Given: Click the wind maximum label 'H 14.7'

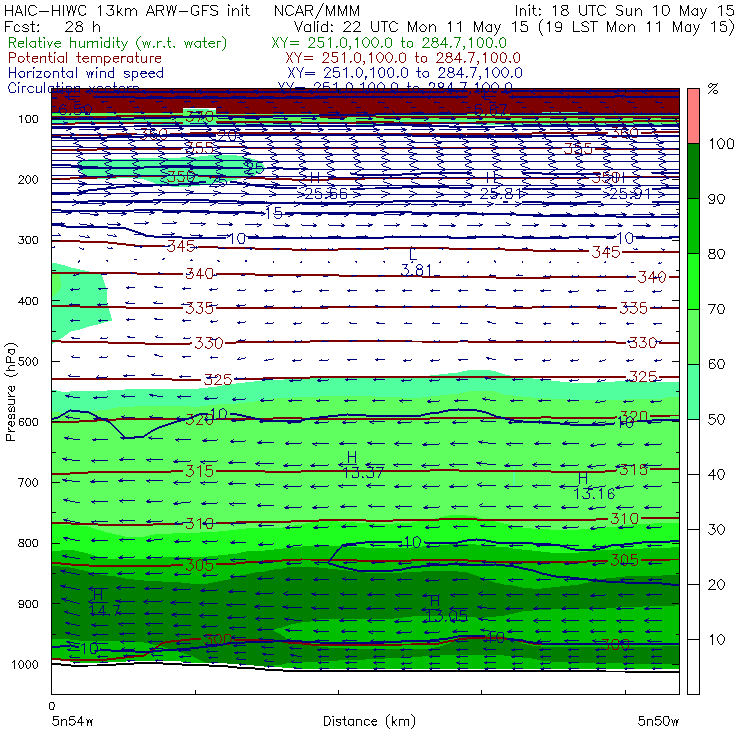Looking at the screenshot, I should pos(104,602).
